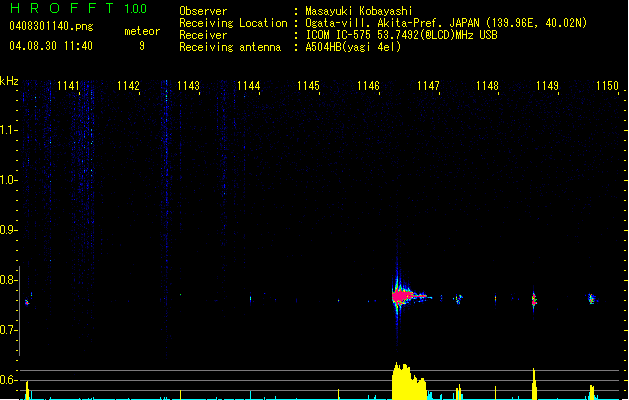Select observer name Masayuki Kobayashi
This screenshot has height=400, width=629.
pos(359,11)
